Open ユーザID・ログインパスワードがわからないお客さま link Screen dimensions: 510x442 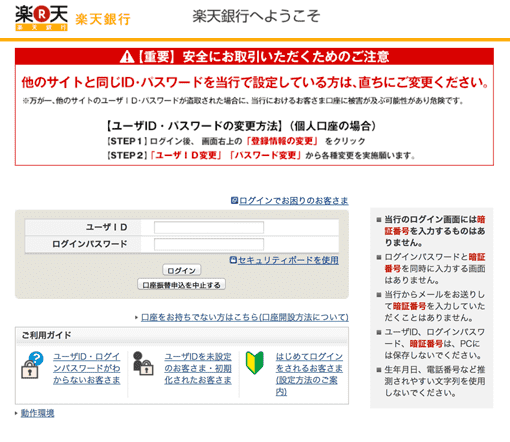[x=87, y=368]
